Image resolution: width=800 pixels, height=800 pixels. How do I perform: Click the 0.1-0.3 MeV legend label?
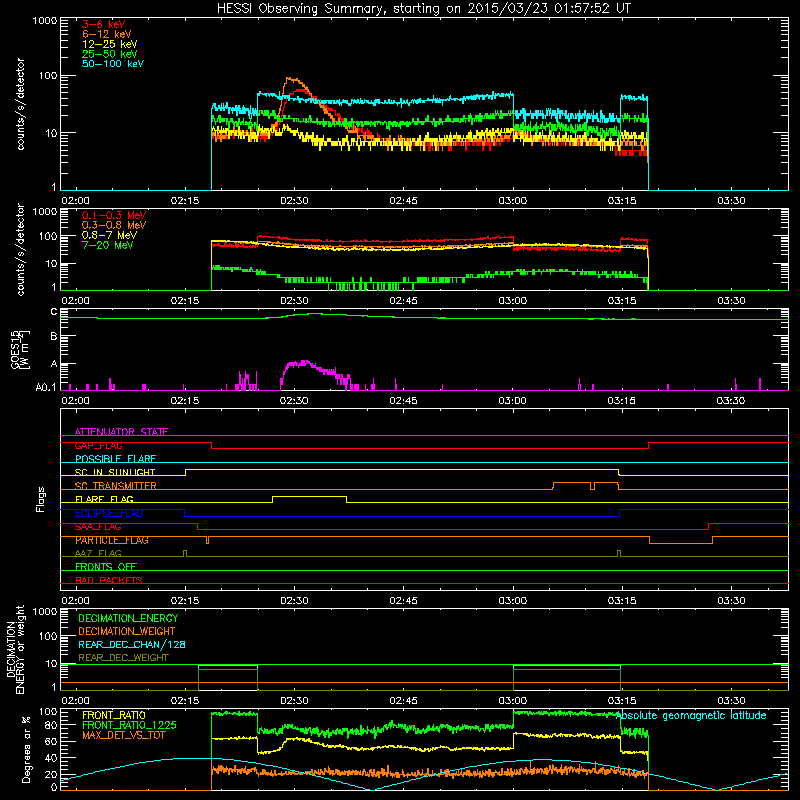click(x=114, y=215)
